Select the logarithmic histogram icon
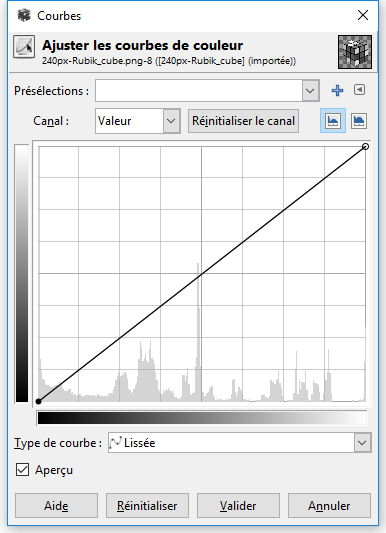 pyautogui.click(x=359, y=121)
